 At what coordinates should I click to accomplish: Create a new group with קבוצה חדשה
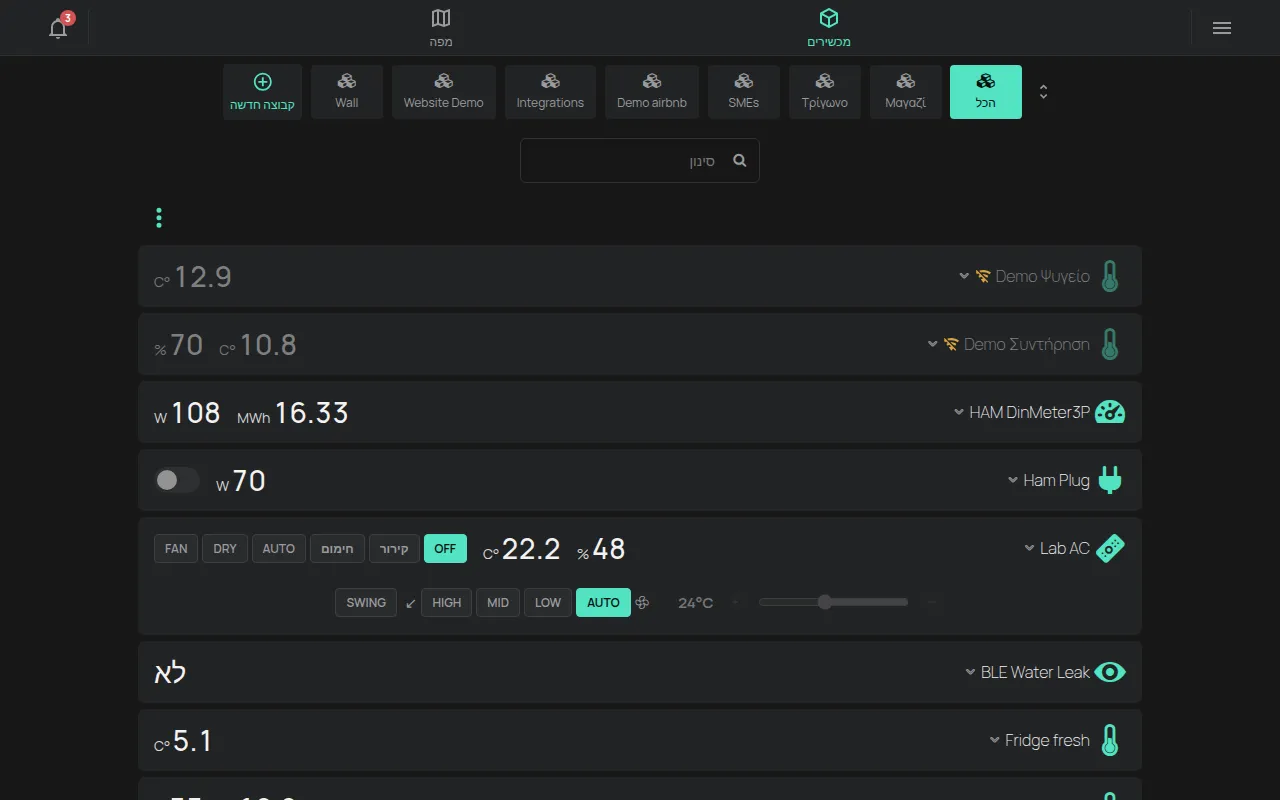262,92
